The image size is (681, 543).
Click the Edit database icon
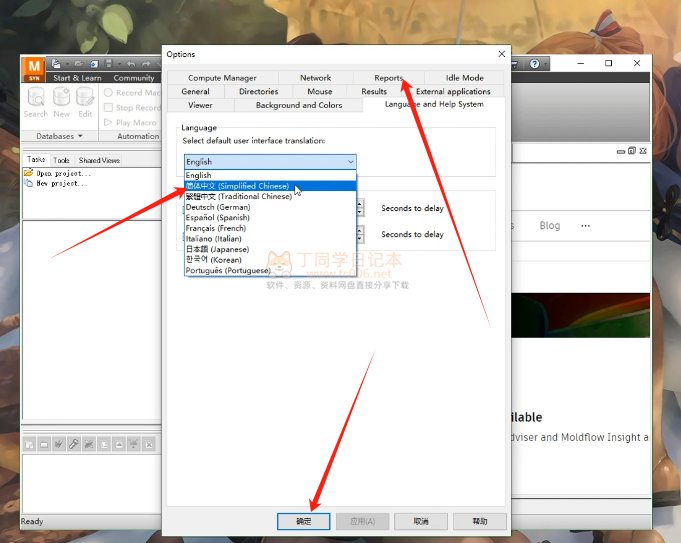(85, 98)
